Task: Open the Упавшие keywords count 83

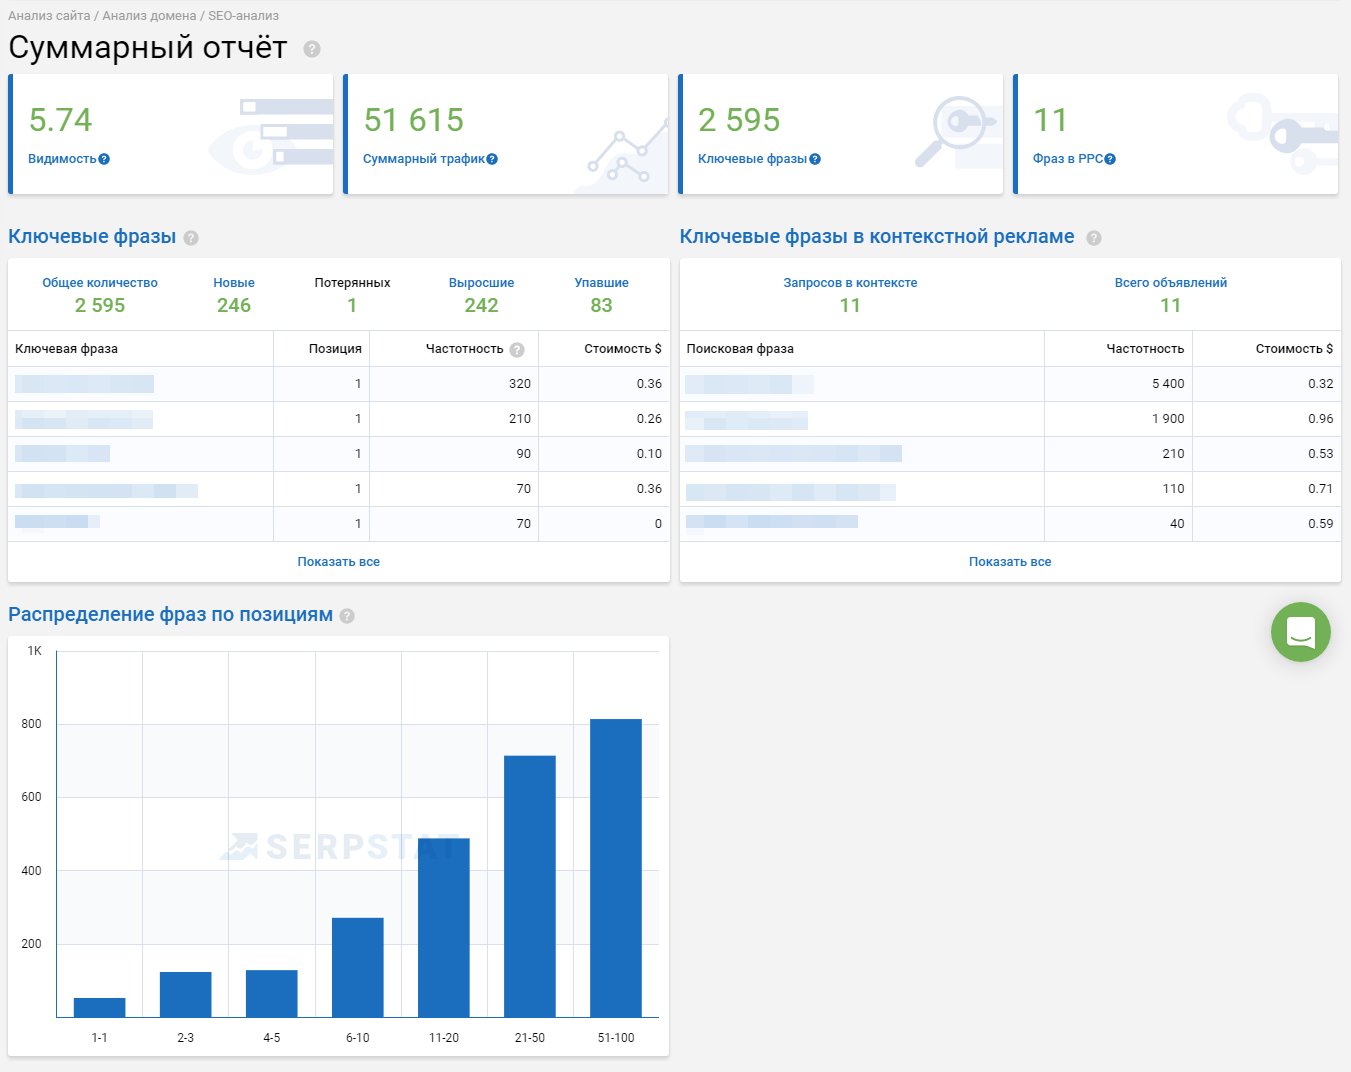Action: click(601, 305)
